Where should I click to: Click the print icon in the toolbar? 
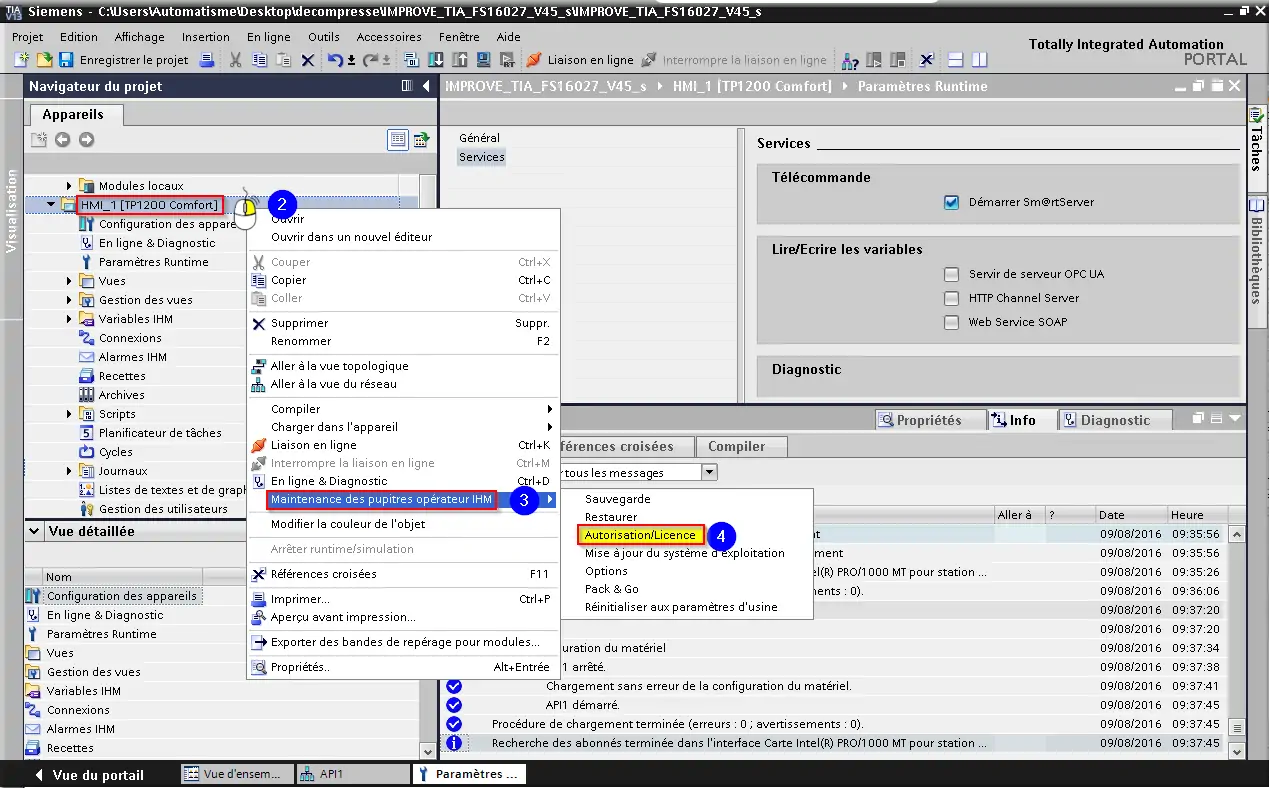(x=207, y=60)
